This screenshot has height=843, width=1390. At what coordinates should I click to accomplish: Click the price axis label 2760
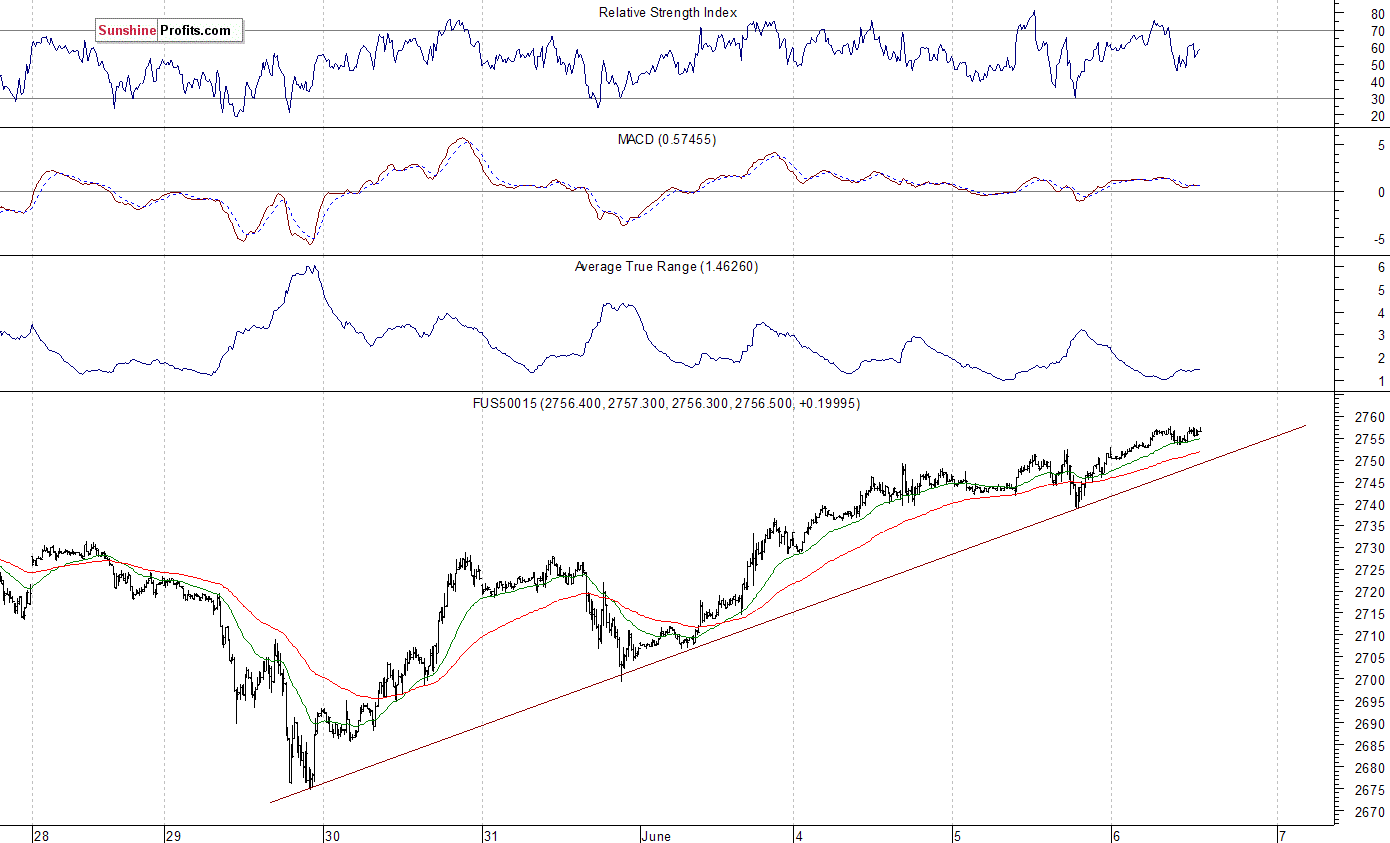point(1370,417)
